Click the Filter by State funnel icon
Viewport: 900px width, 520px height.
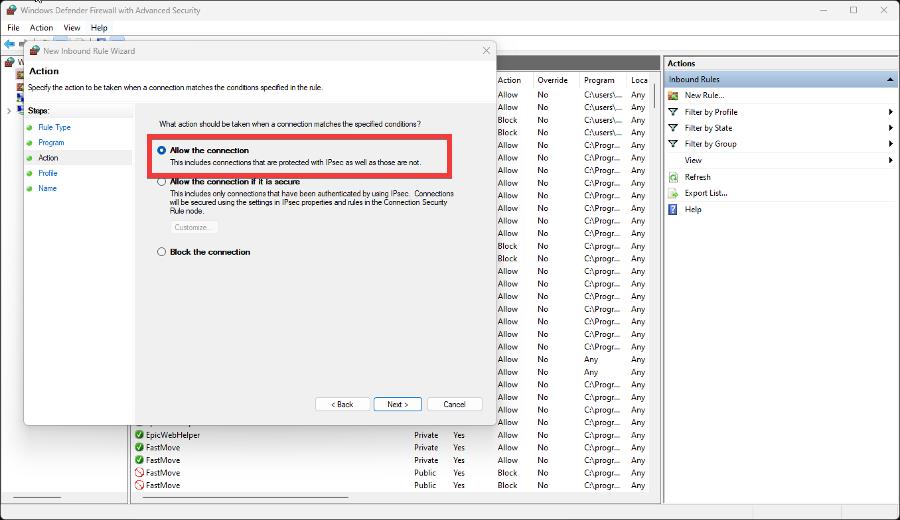click(673, 128)
